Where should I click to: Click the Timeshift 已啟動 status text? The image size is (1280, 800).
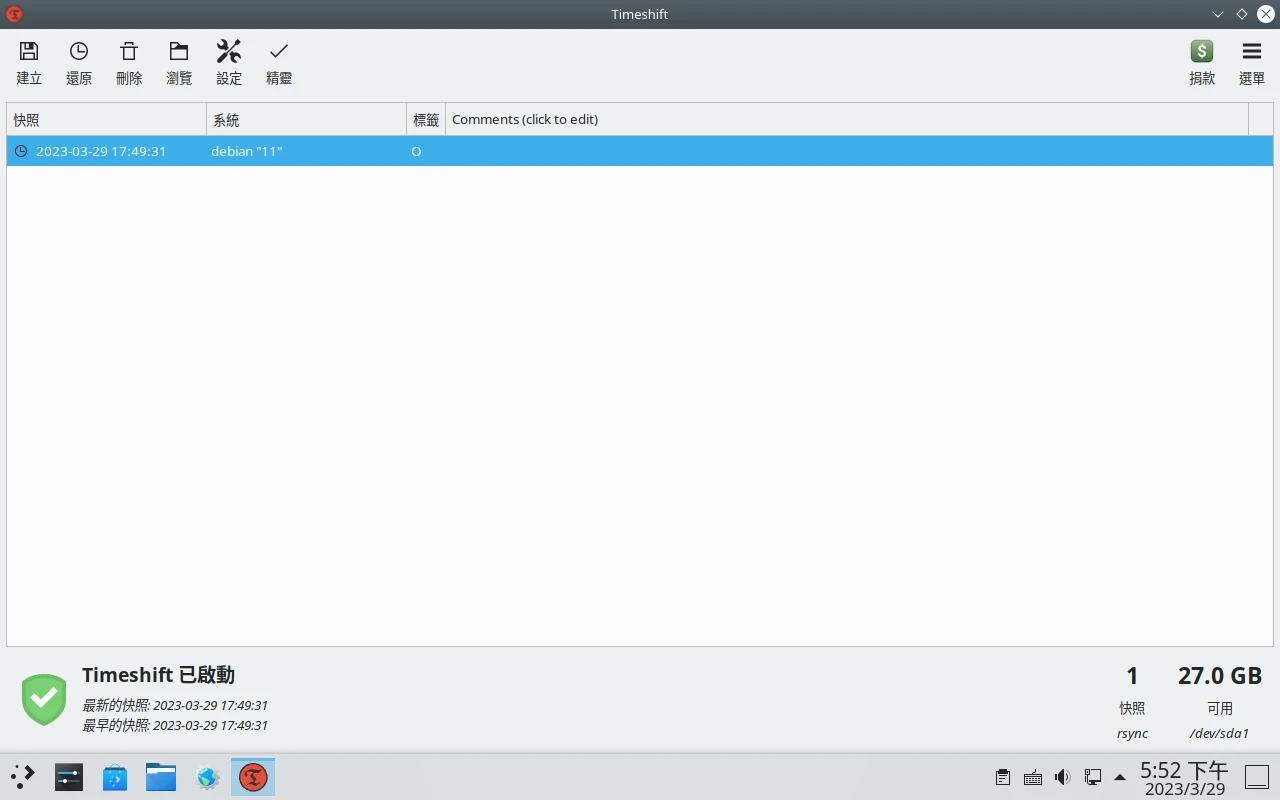point(158,675)
